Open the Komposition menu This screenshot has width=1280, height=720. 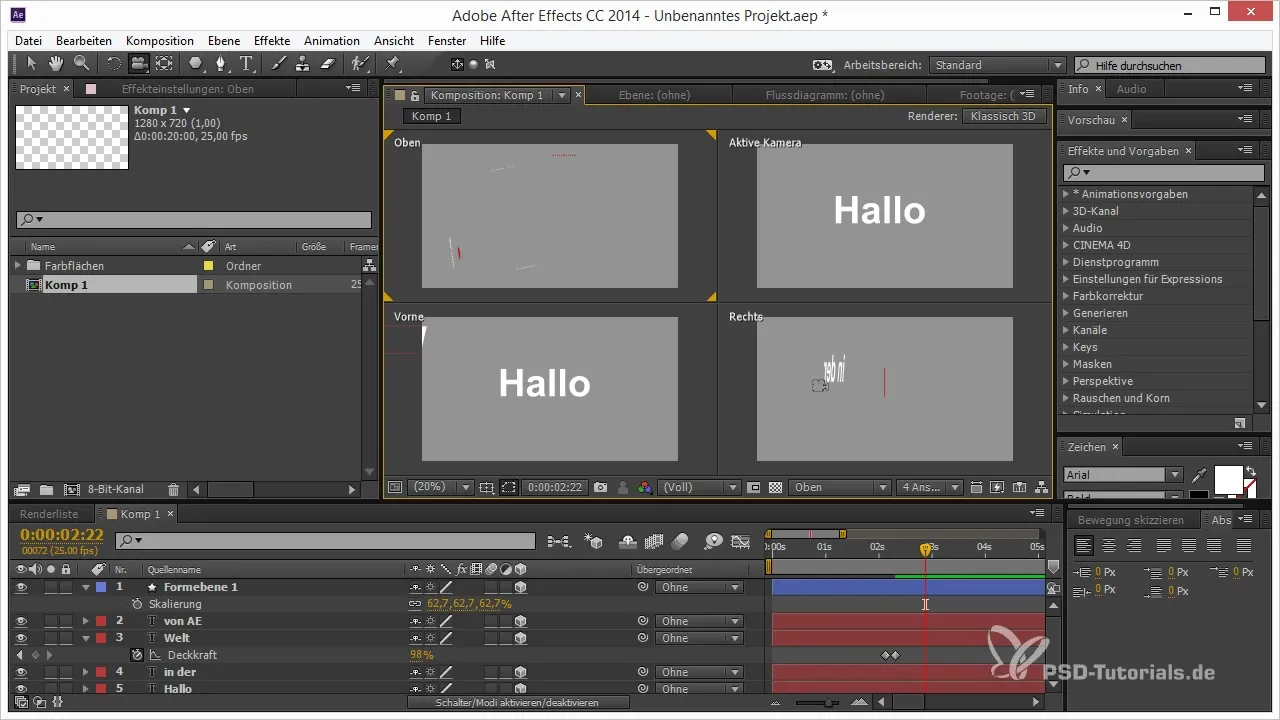[160, 41]
